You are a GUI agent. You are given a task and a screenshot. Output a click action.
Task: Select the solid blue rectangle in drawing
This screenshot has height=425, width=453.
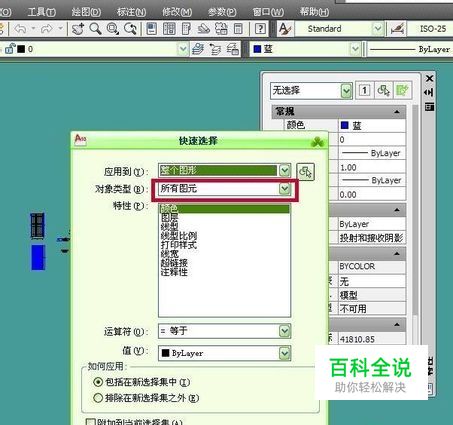38,257
